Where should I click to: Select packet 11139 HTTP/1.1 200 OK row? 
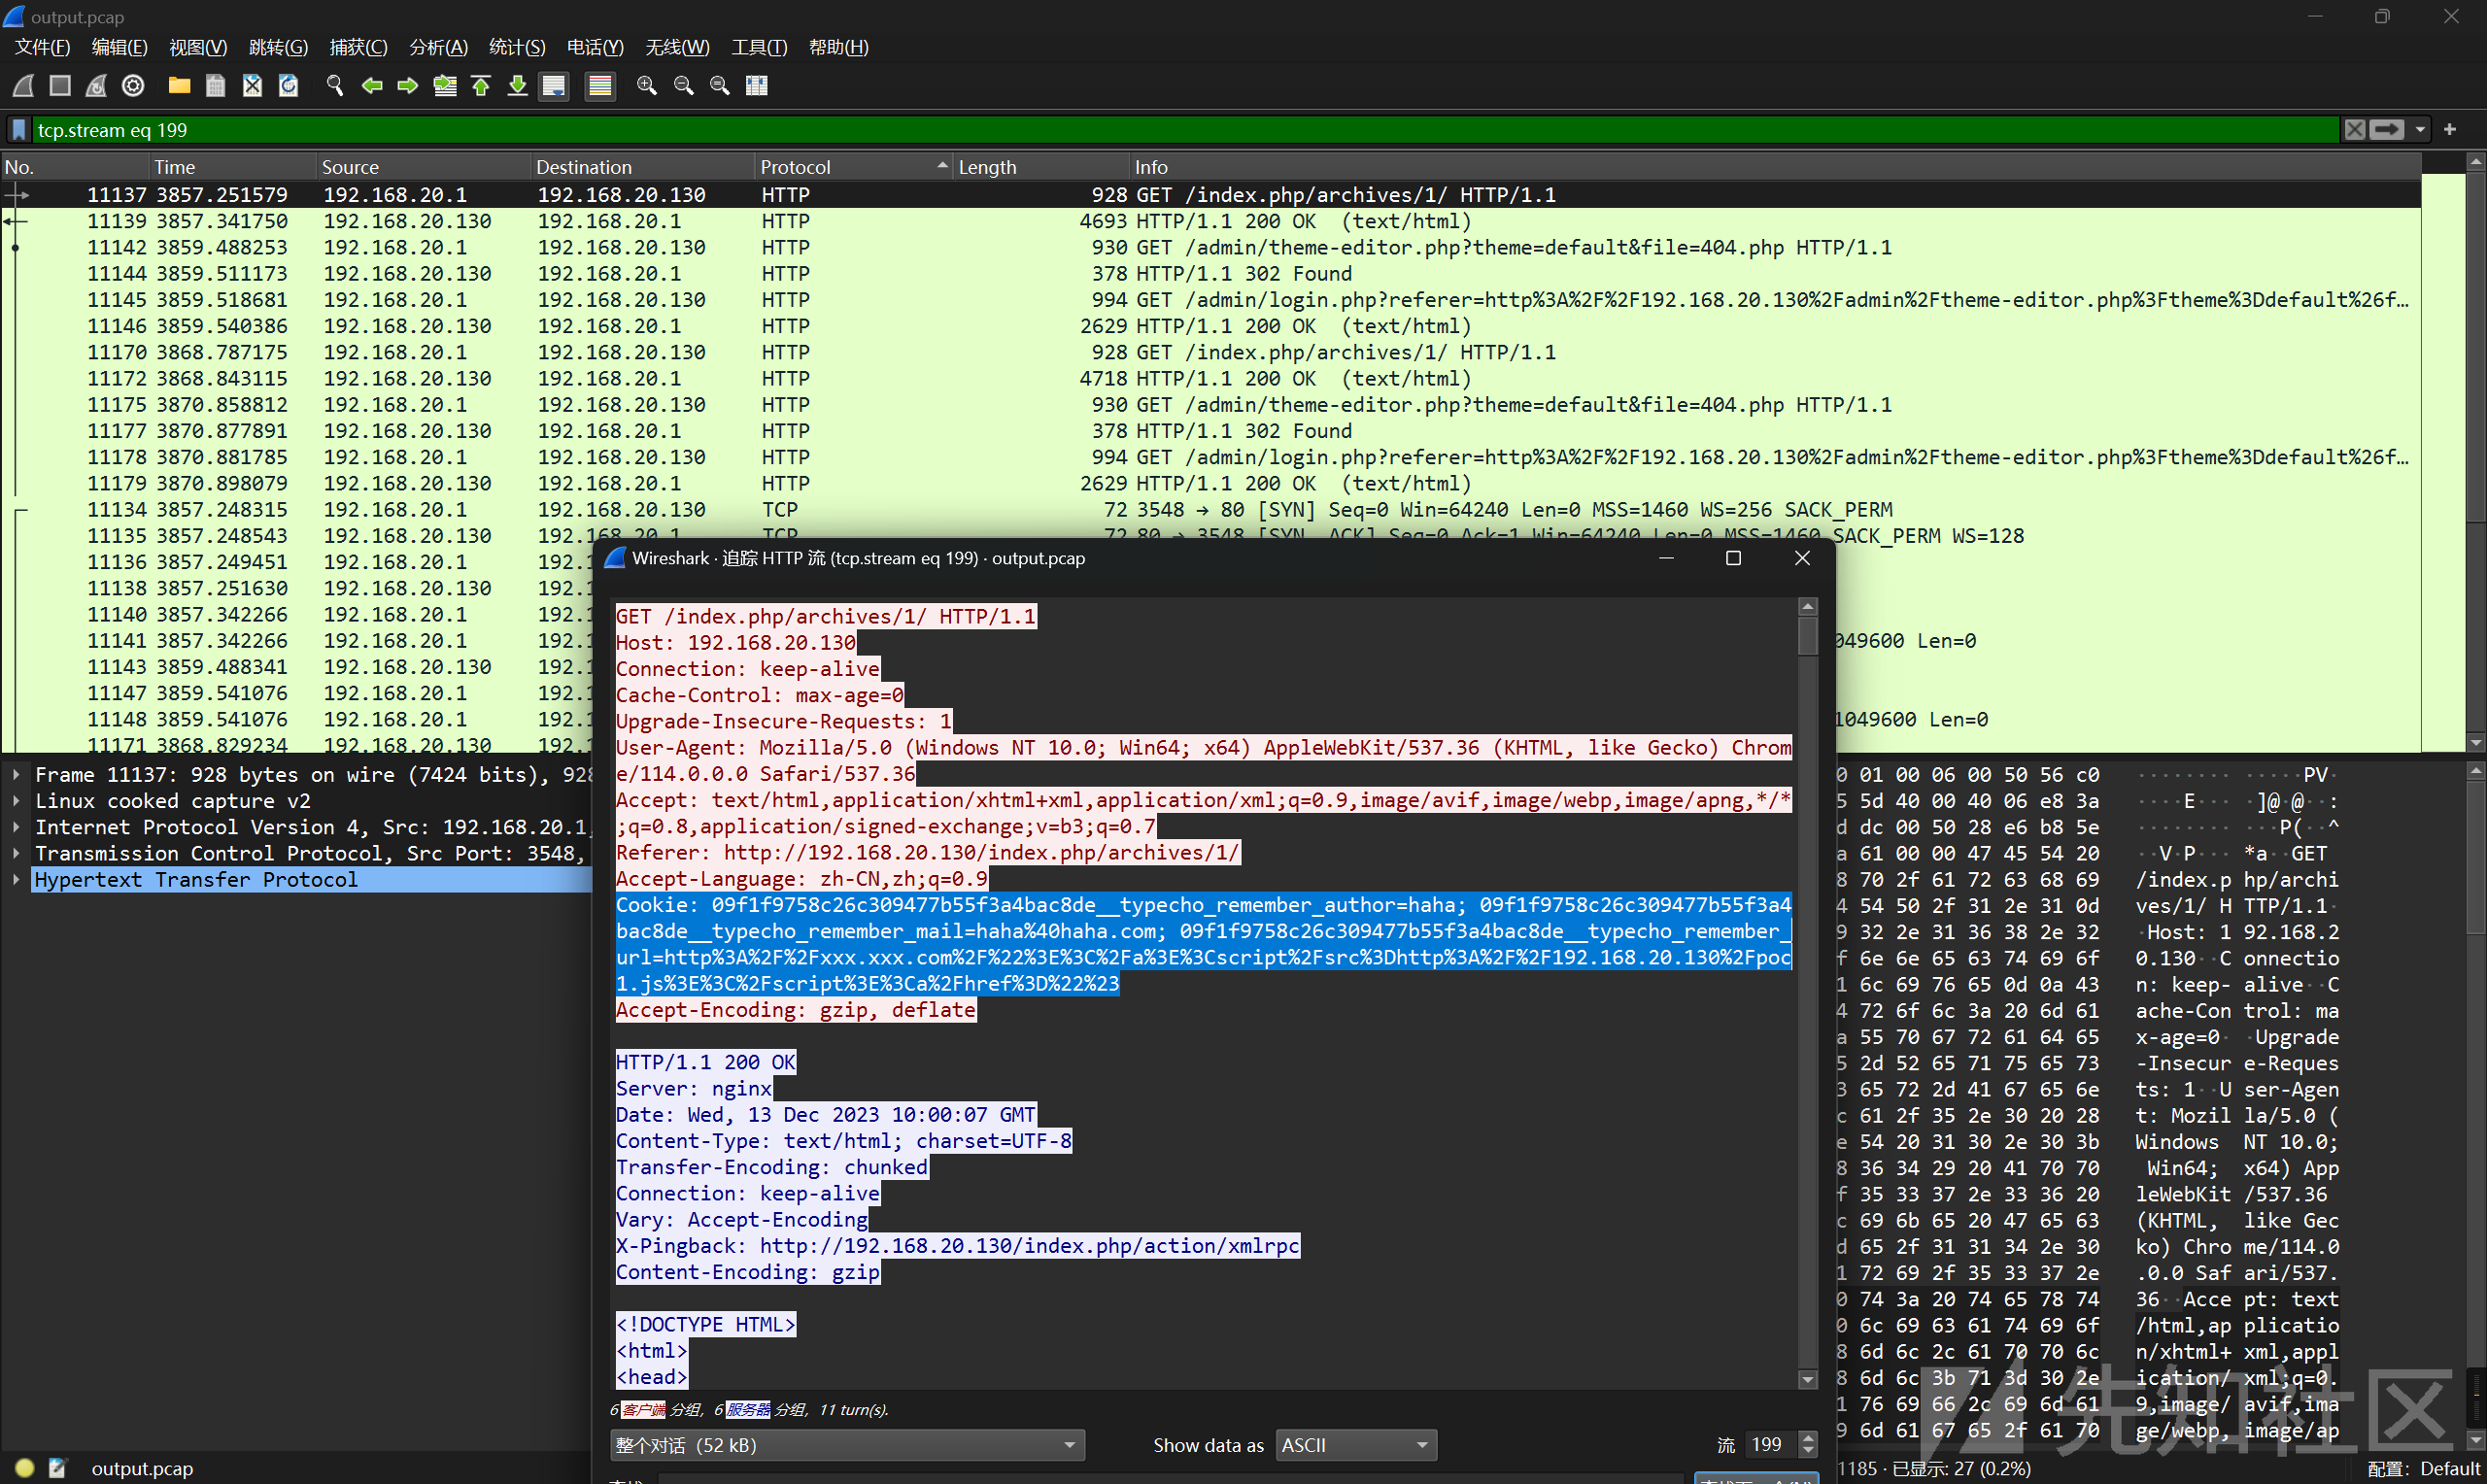coord(1210,221)
